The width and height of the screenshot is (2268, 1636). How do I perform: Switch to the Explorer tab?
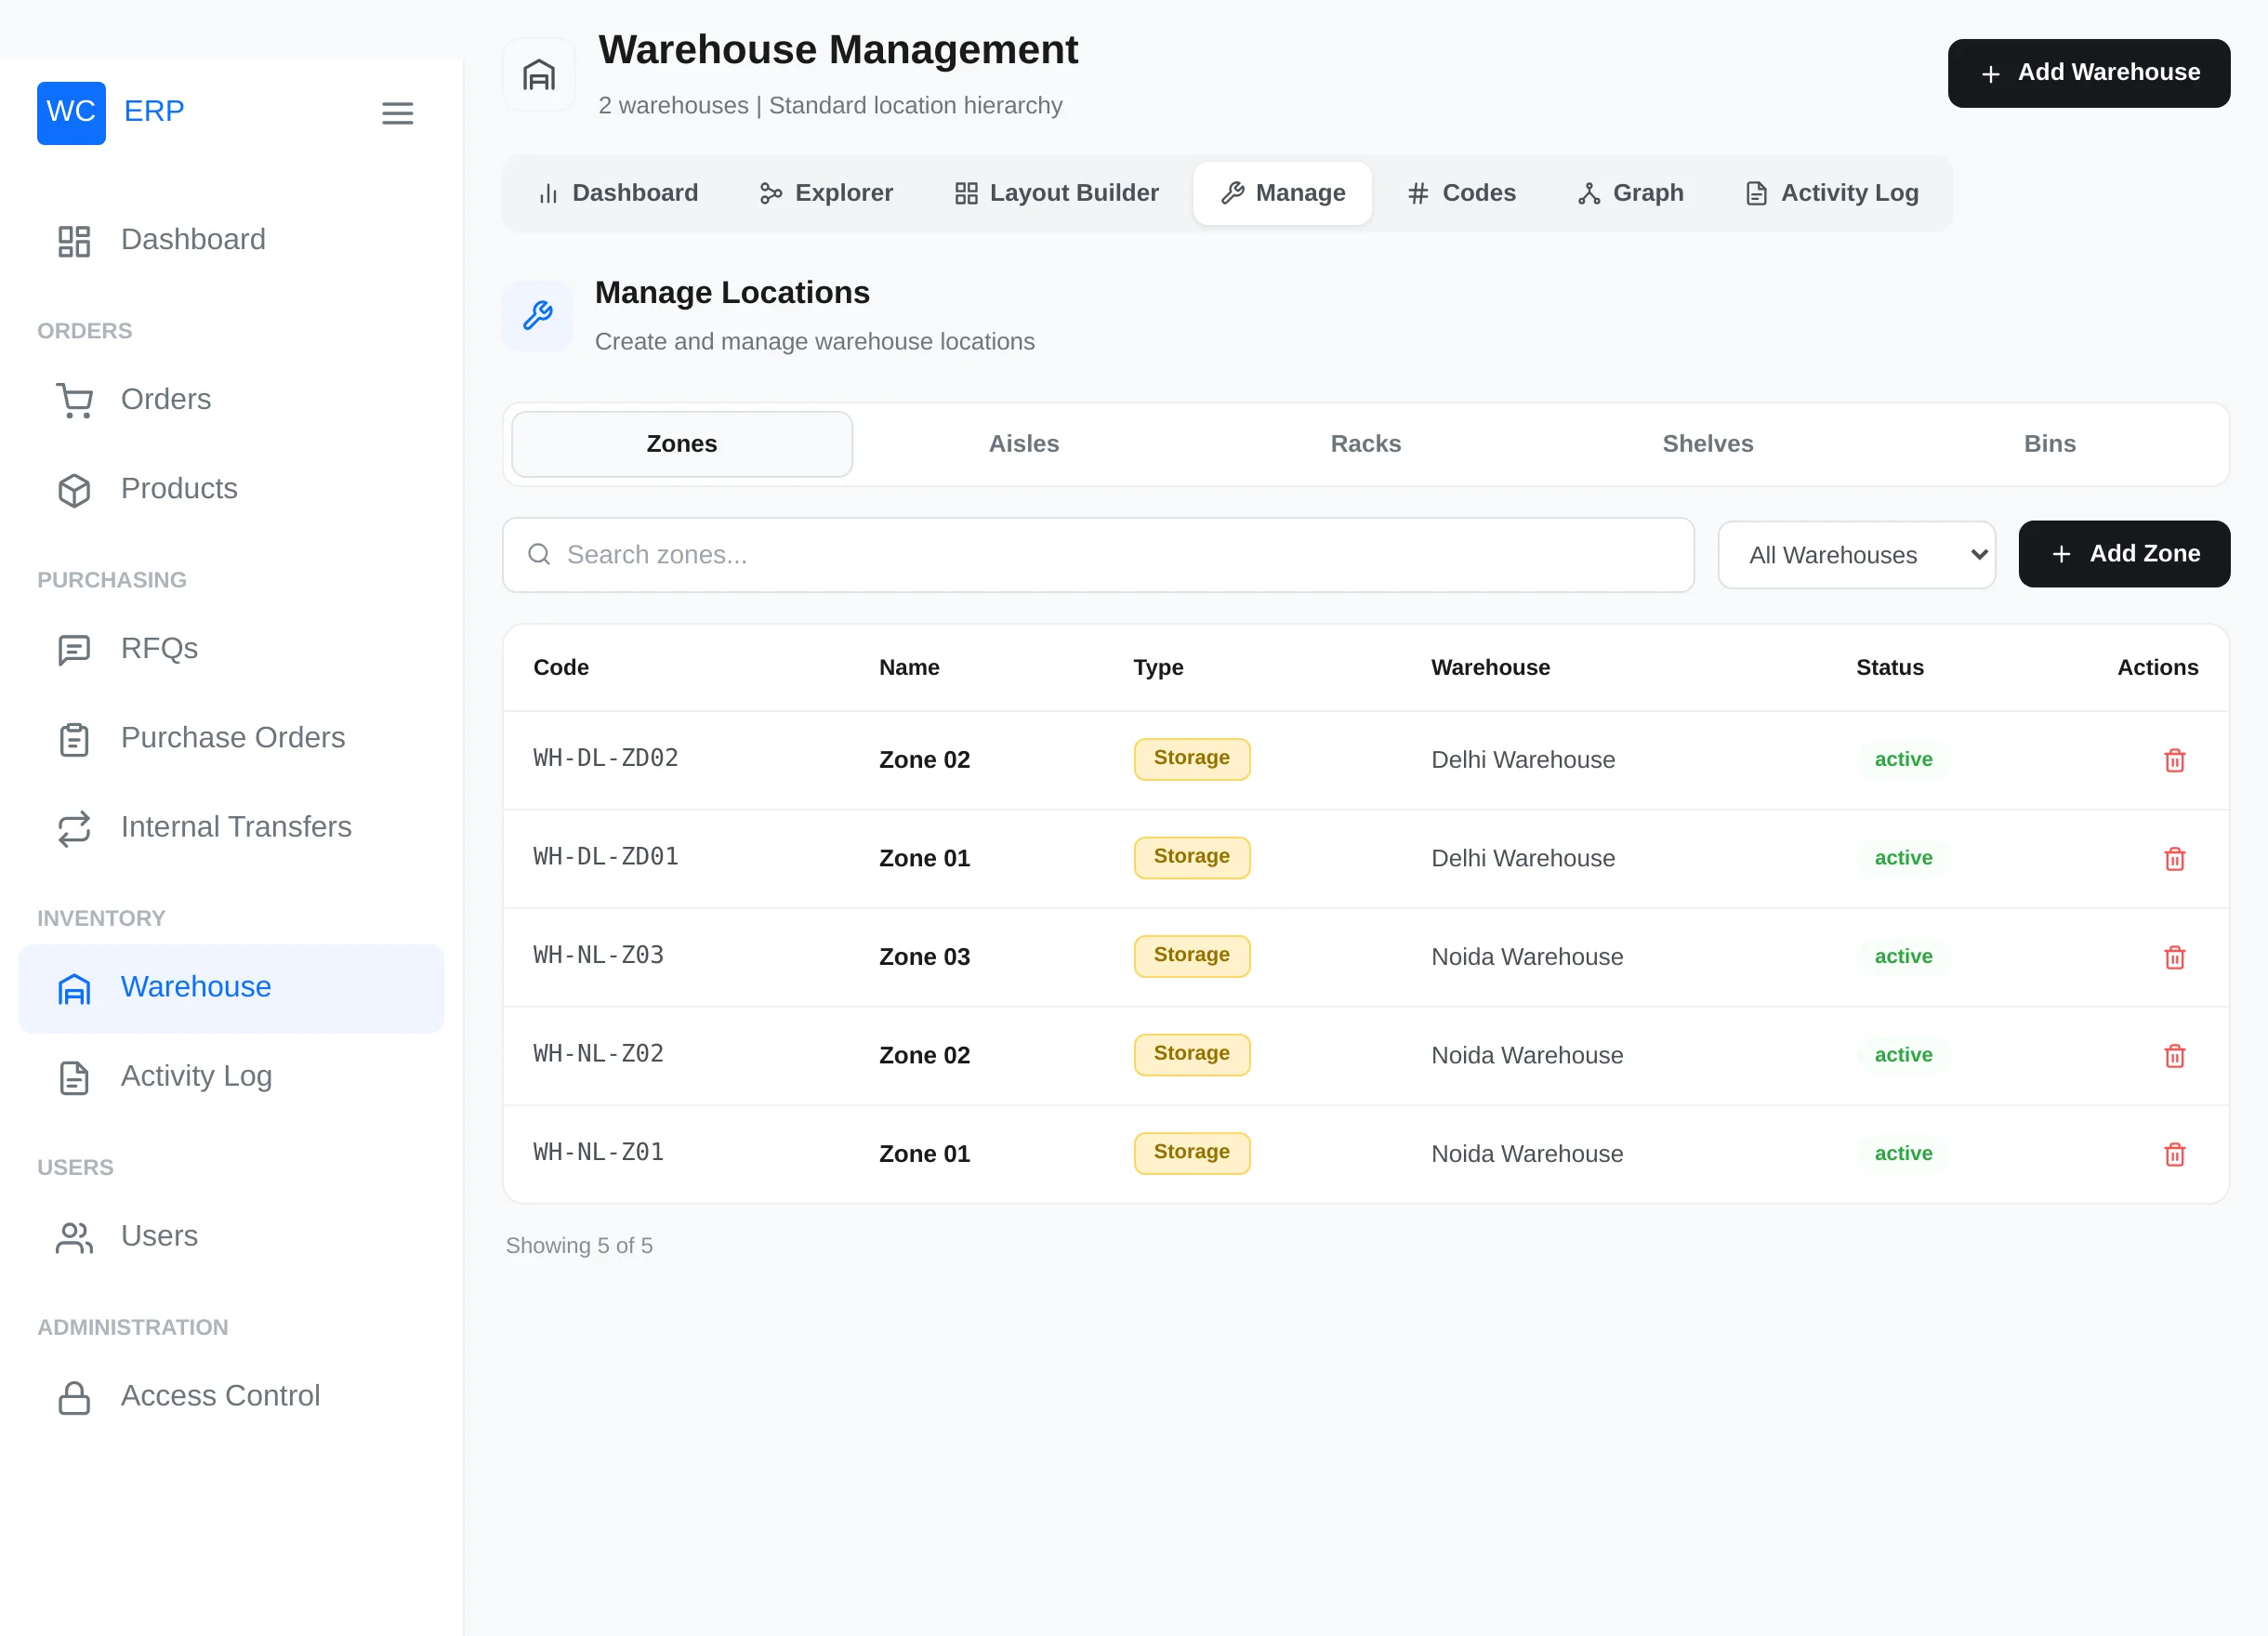tap(826, 193)
